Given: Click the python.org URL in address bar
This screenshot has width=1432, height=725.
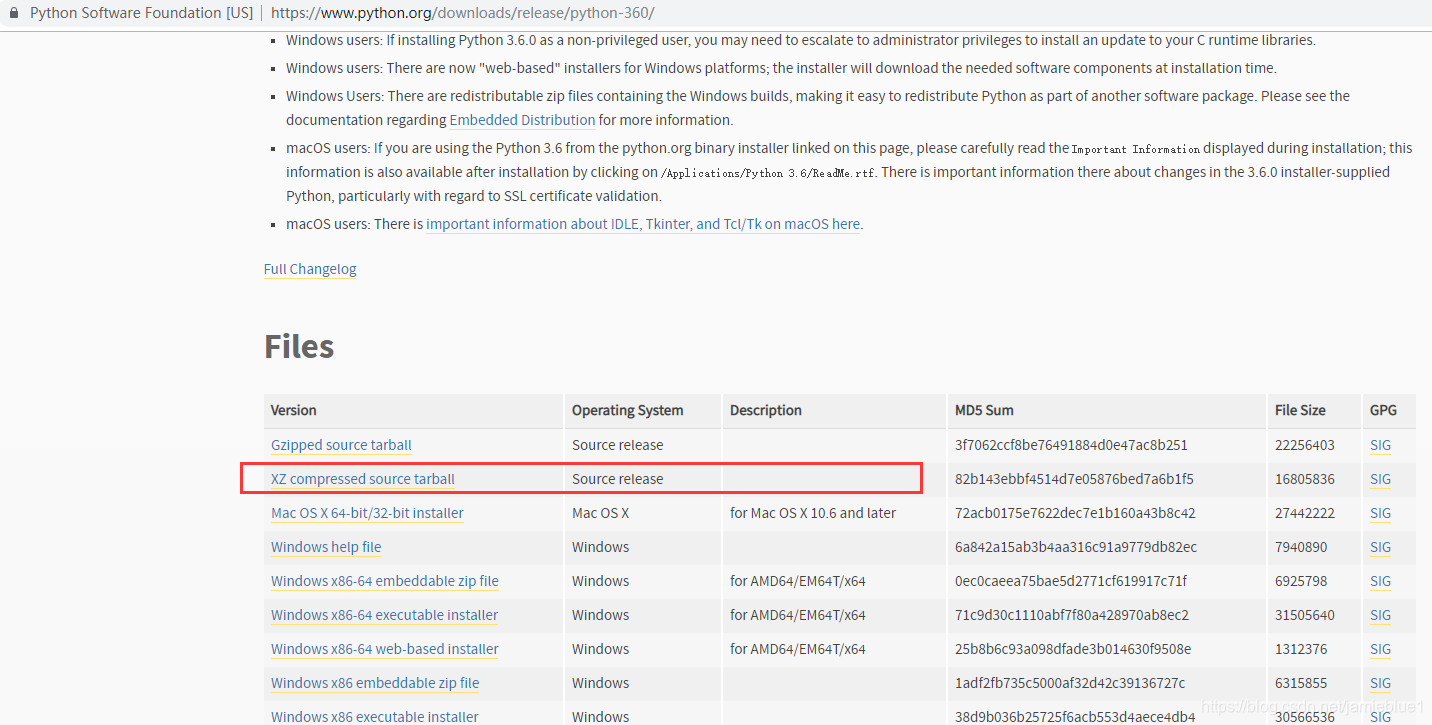Looking at the screenshot, I should click(x=462, y=13).
